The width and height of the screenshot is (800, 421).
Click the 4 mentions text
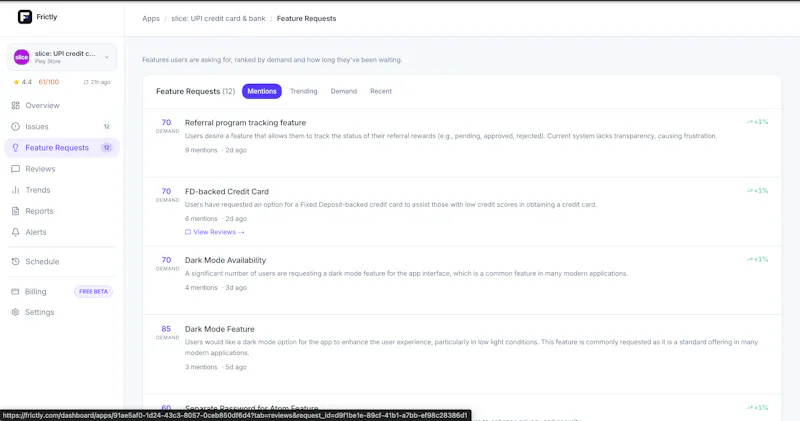tap(201, 288)
